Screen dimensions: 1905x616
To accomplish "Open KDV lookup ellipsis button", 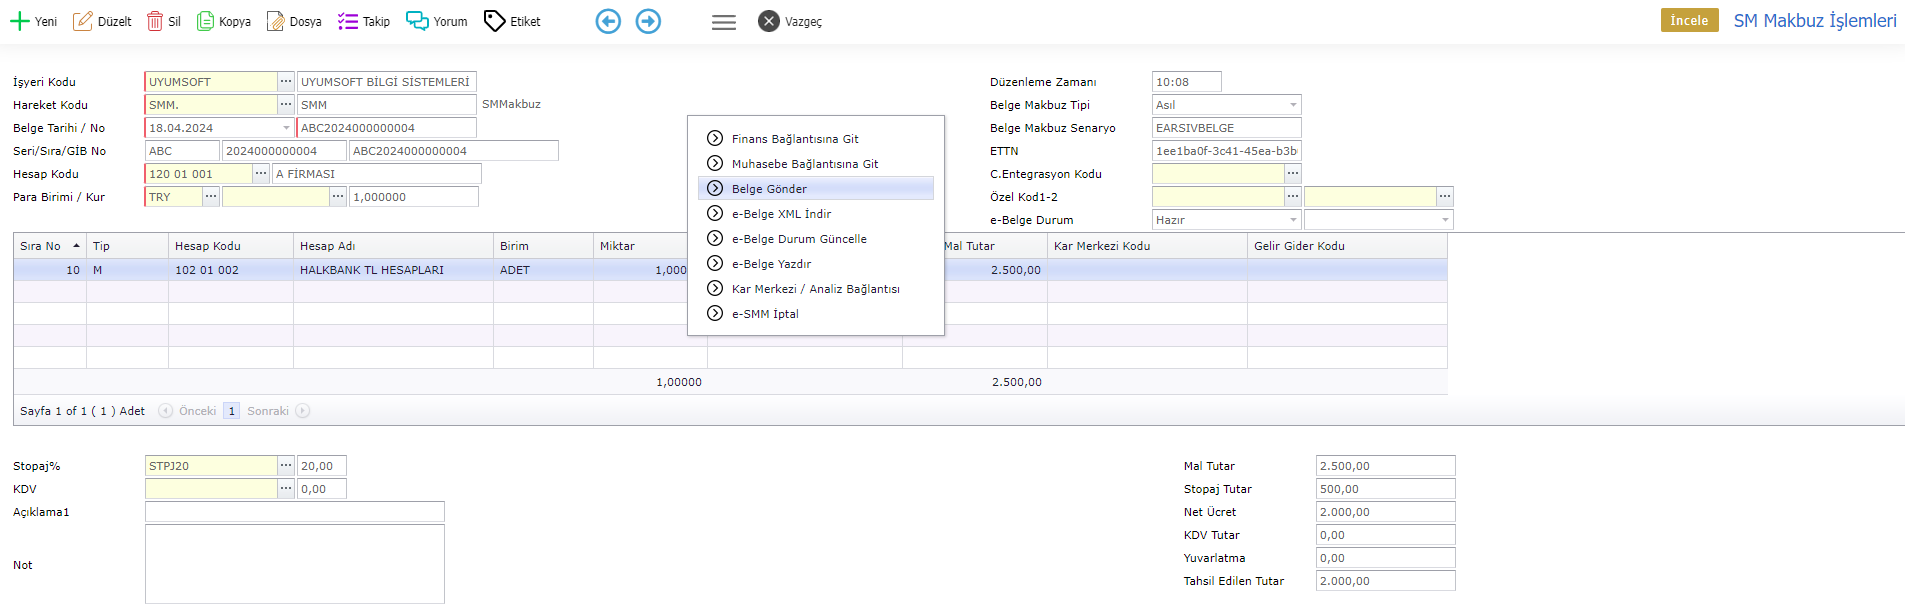I will click(x=286, y=488).
